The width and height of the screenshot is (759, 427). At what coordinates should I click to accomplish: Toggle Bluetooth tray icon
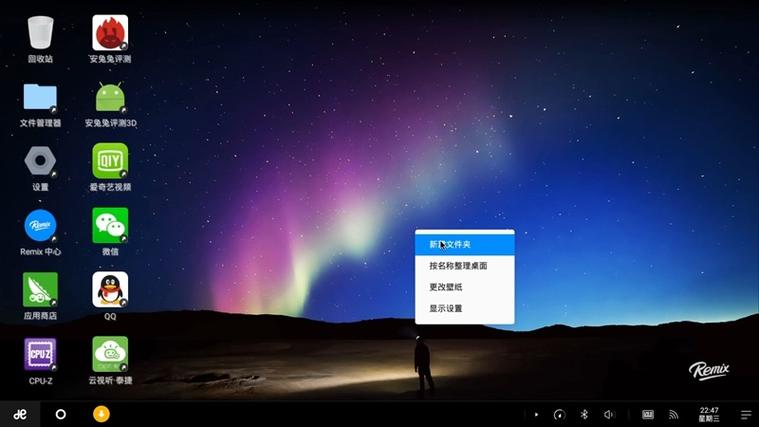click(584, 414)
